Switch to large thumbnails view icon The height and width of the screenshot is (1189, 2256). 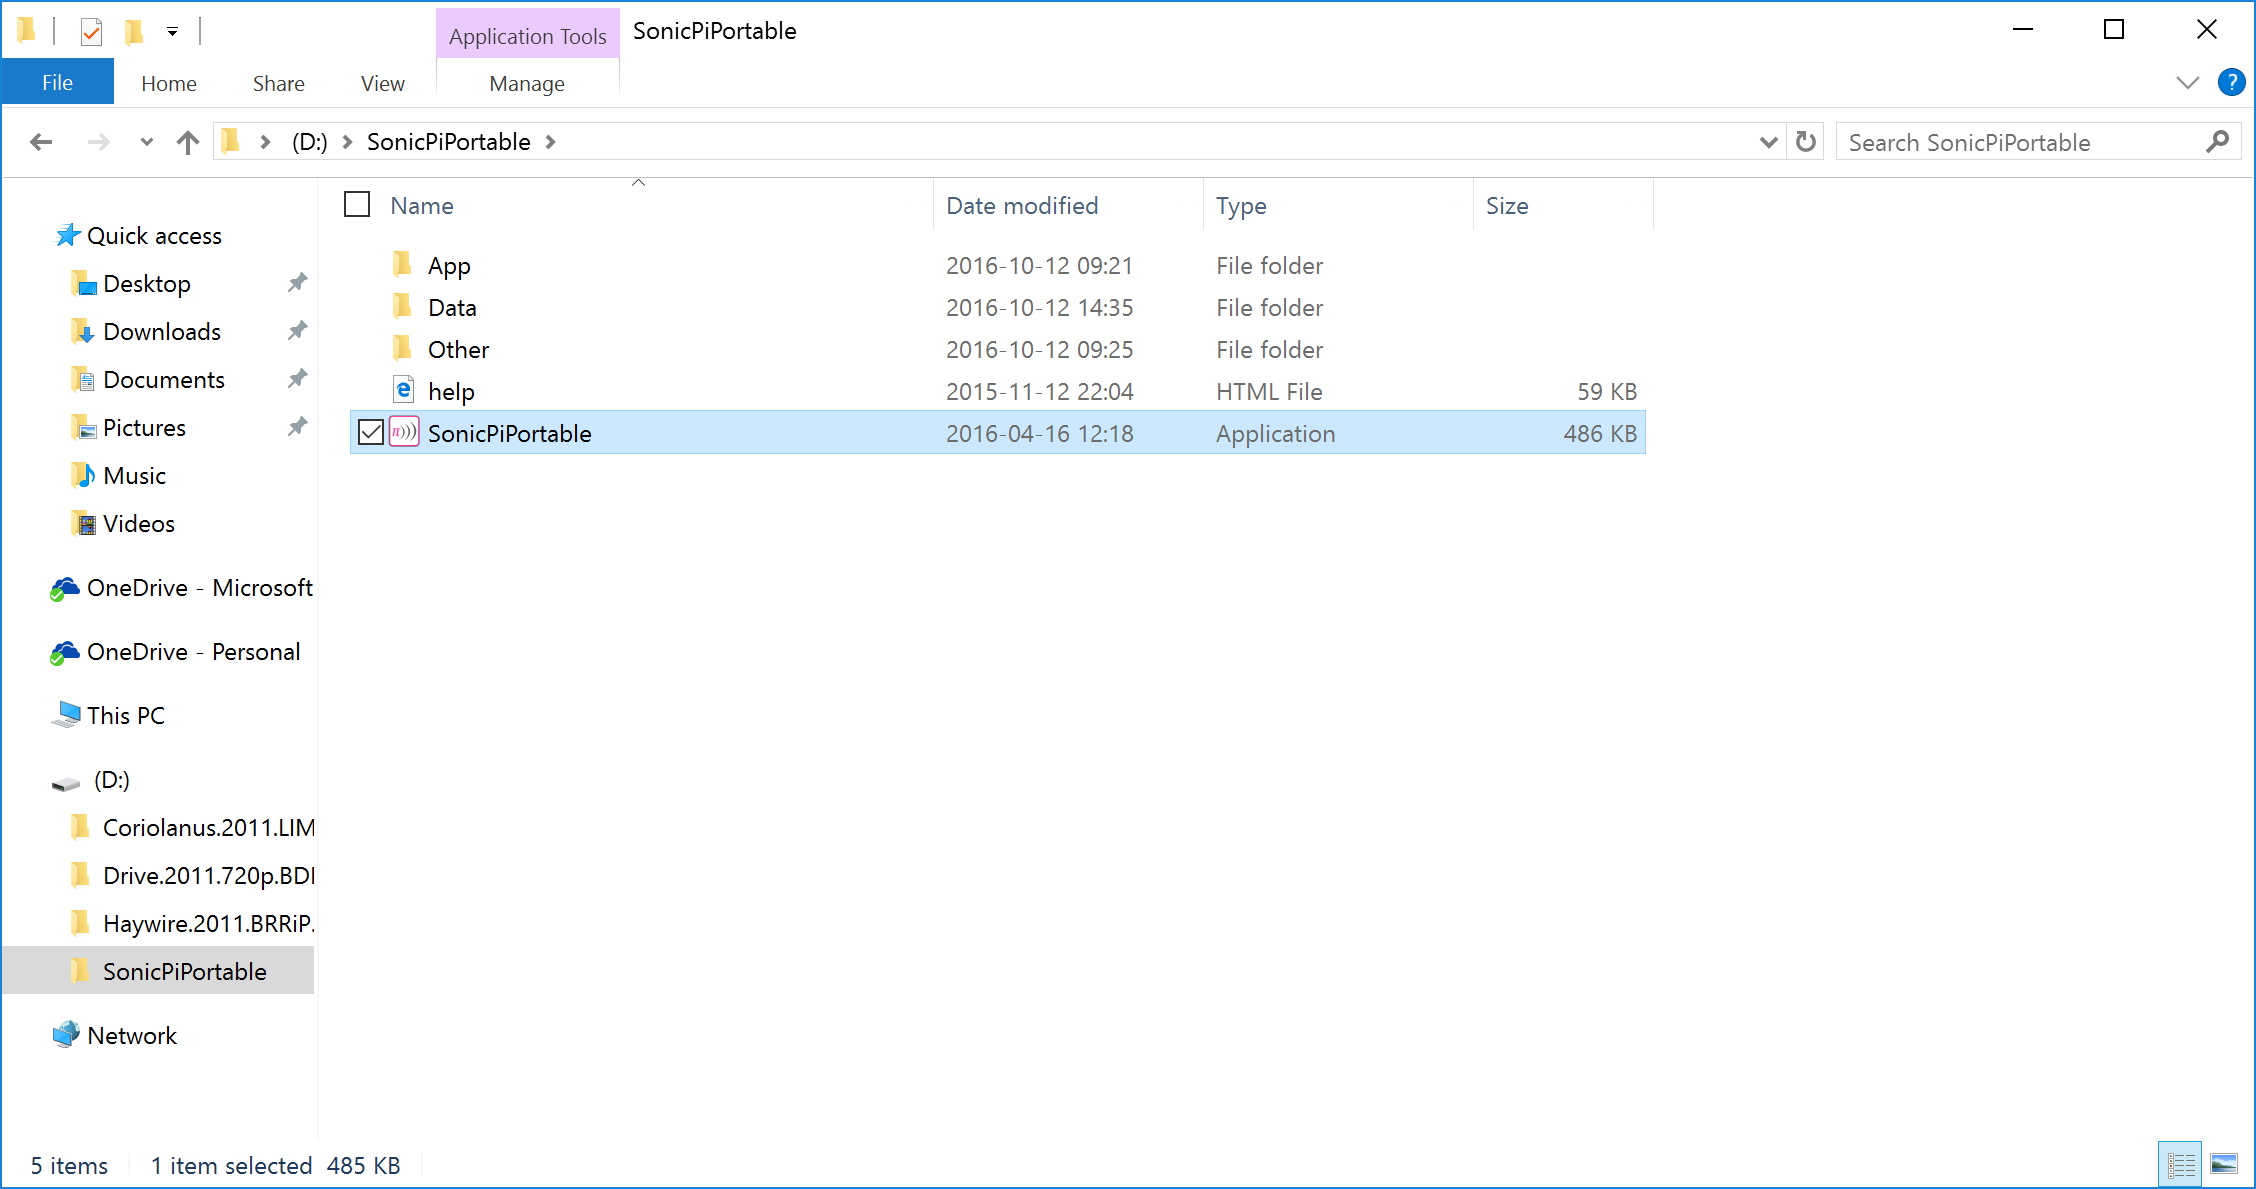point(2224,1164)
